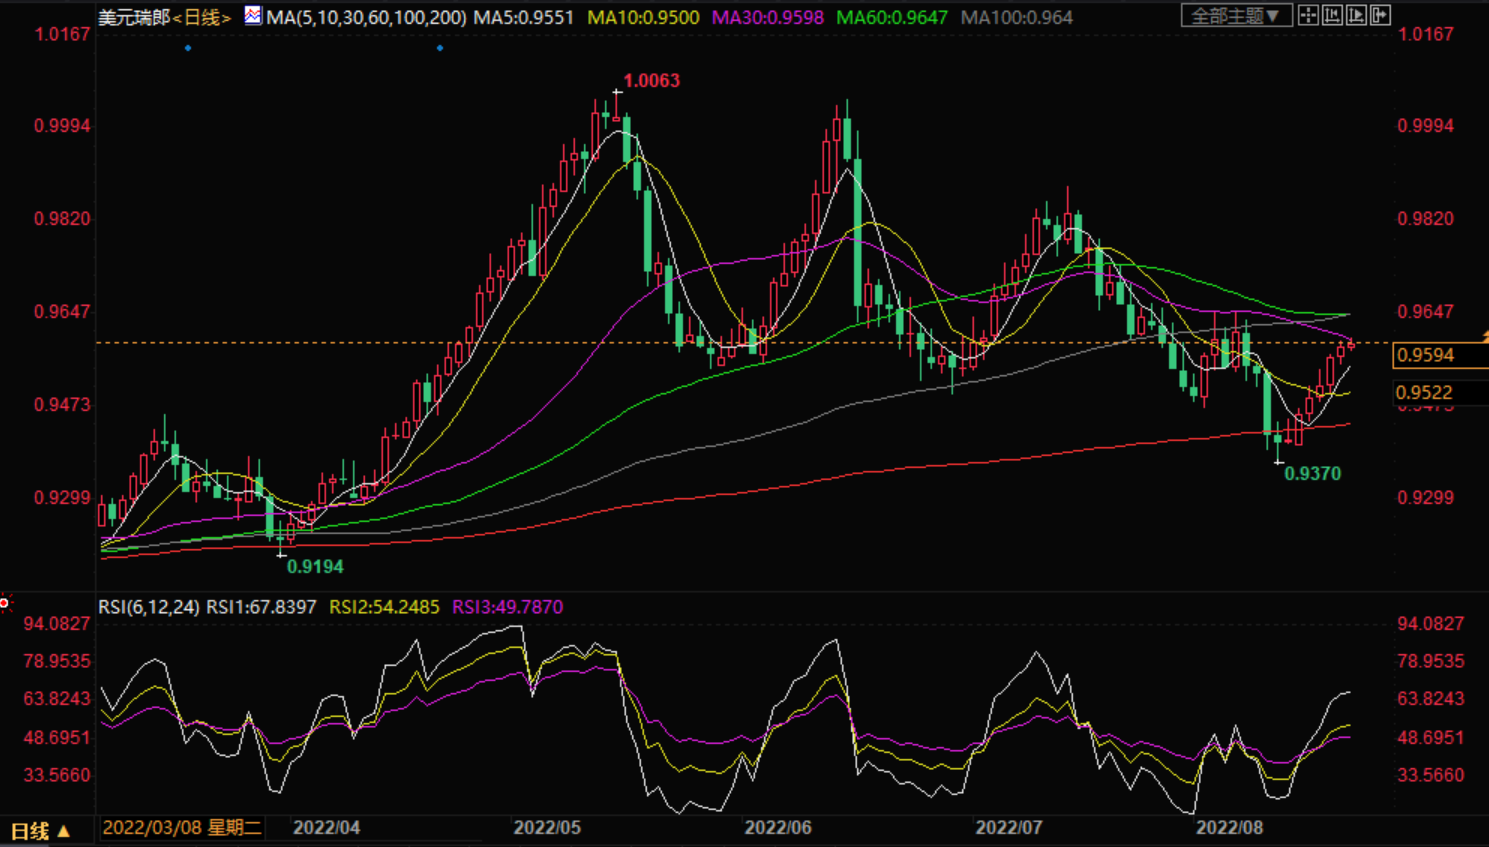Image resolution: width=1489 pixels, height=847 pixels.
Task: Click the 0.9594 current price tag
Action: pyautogui.click(x=1426, y=355)
